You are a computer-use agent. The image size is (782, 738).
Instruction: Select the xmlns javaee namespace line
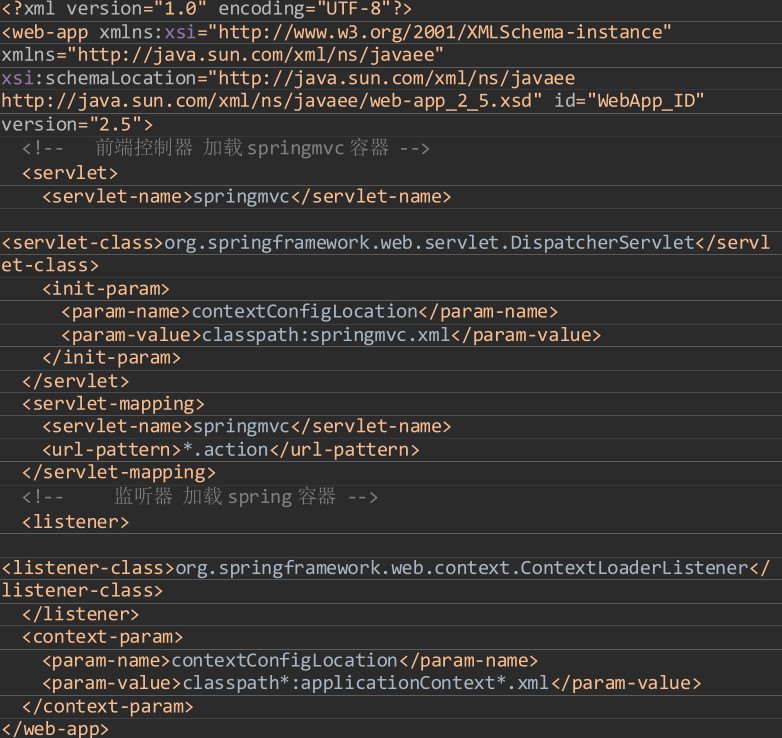pyautogui.click(x=222, y=55)
